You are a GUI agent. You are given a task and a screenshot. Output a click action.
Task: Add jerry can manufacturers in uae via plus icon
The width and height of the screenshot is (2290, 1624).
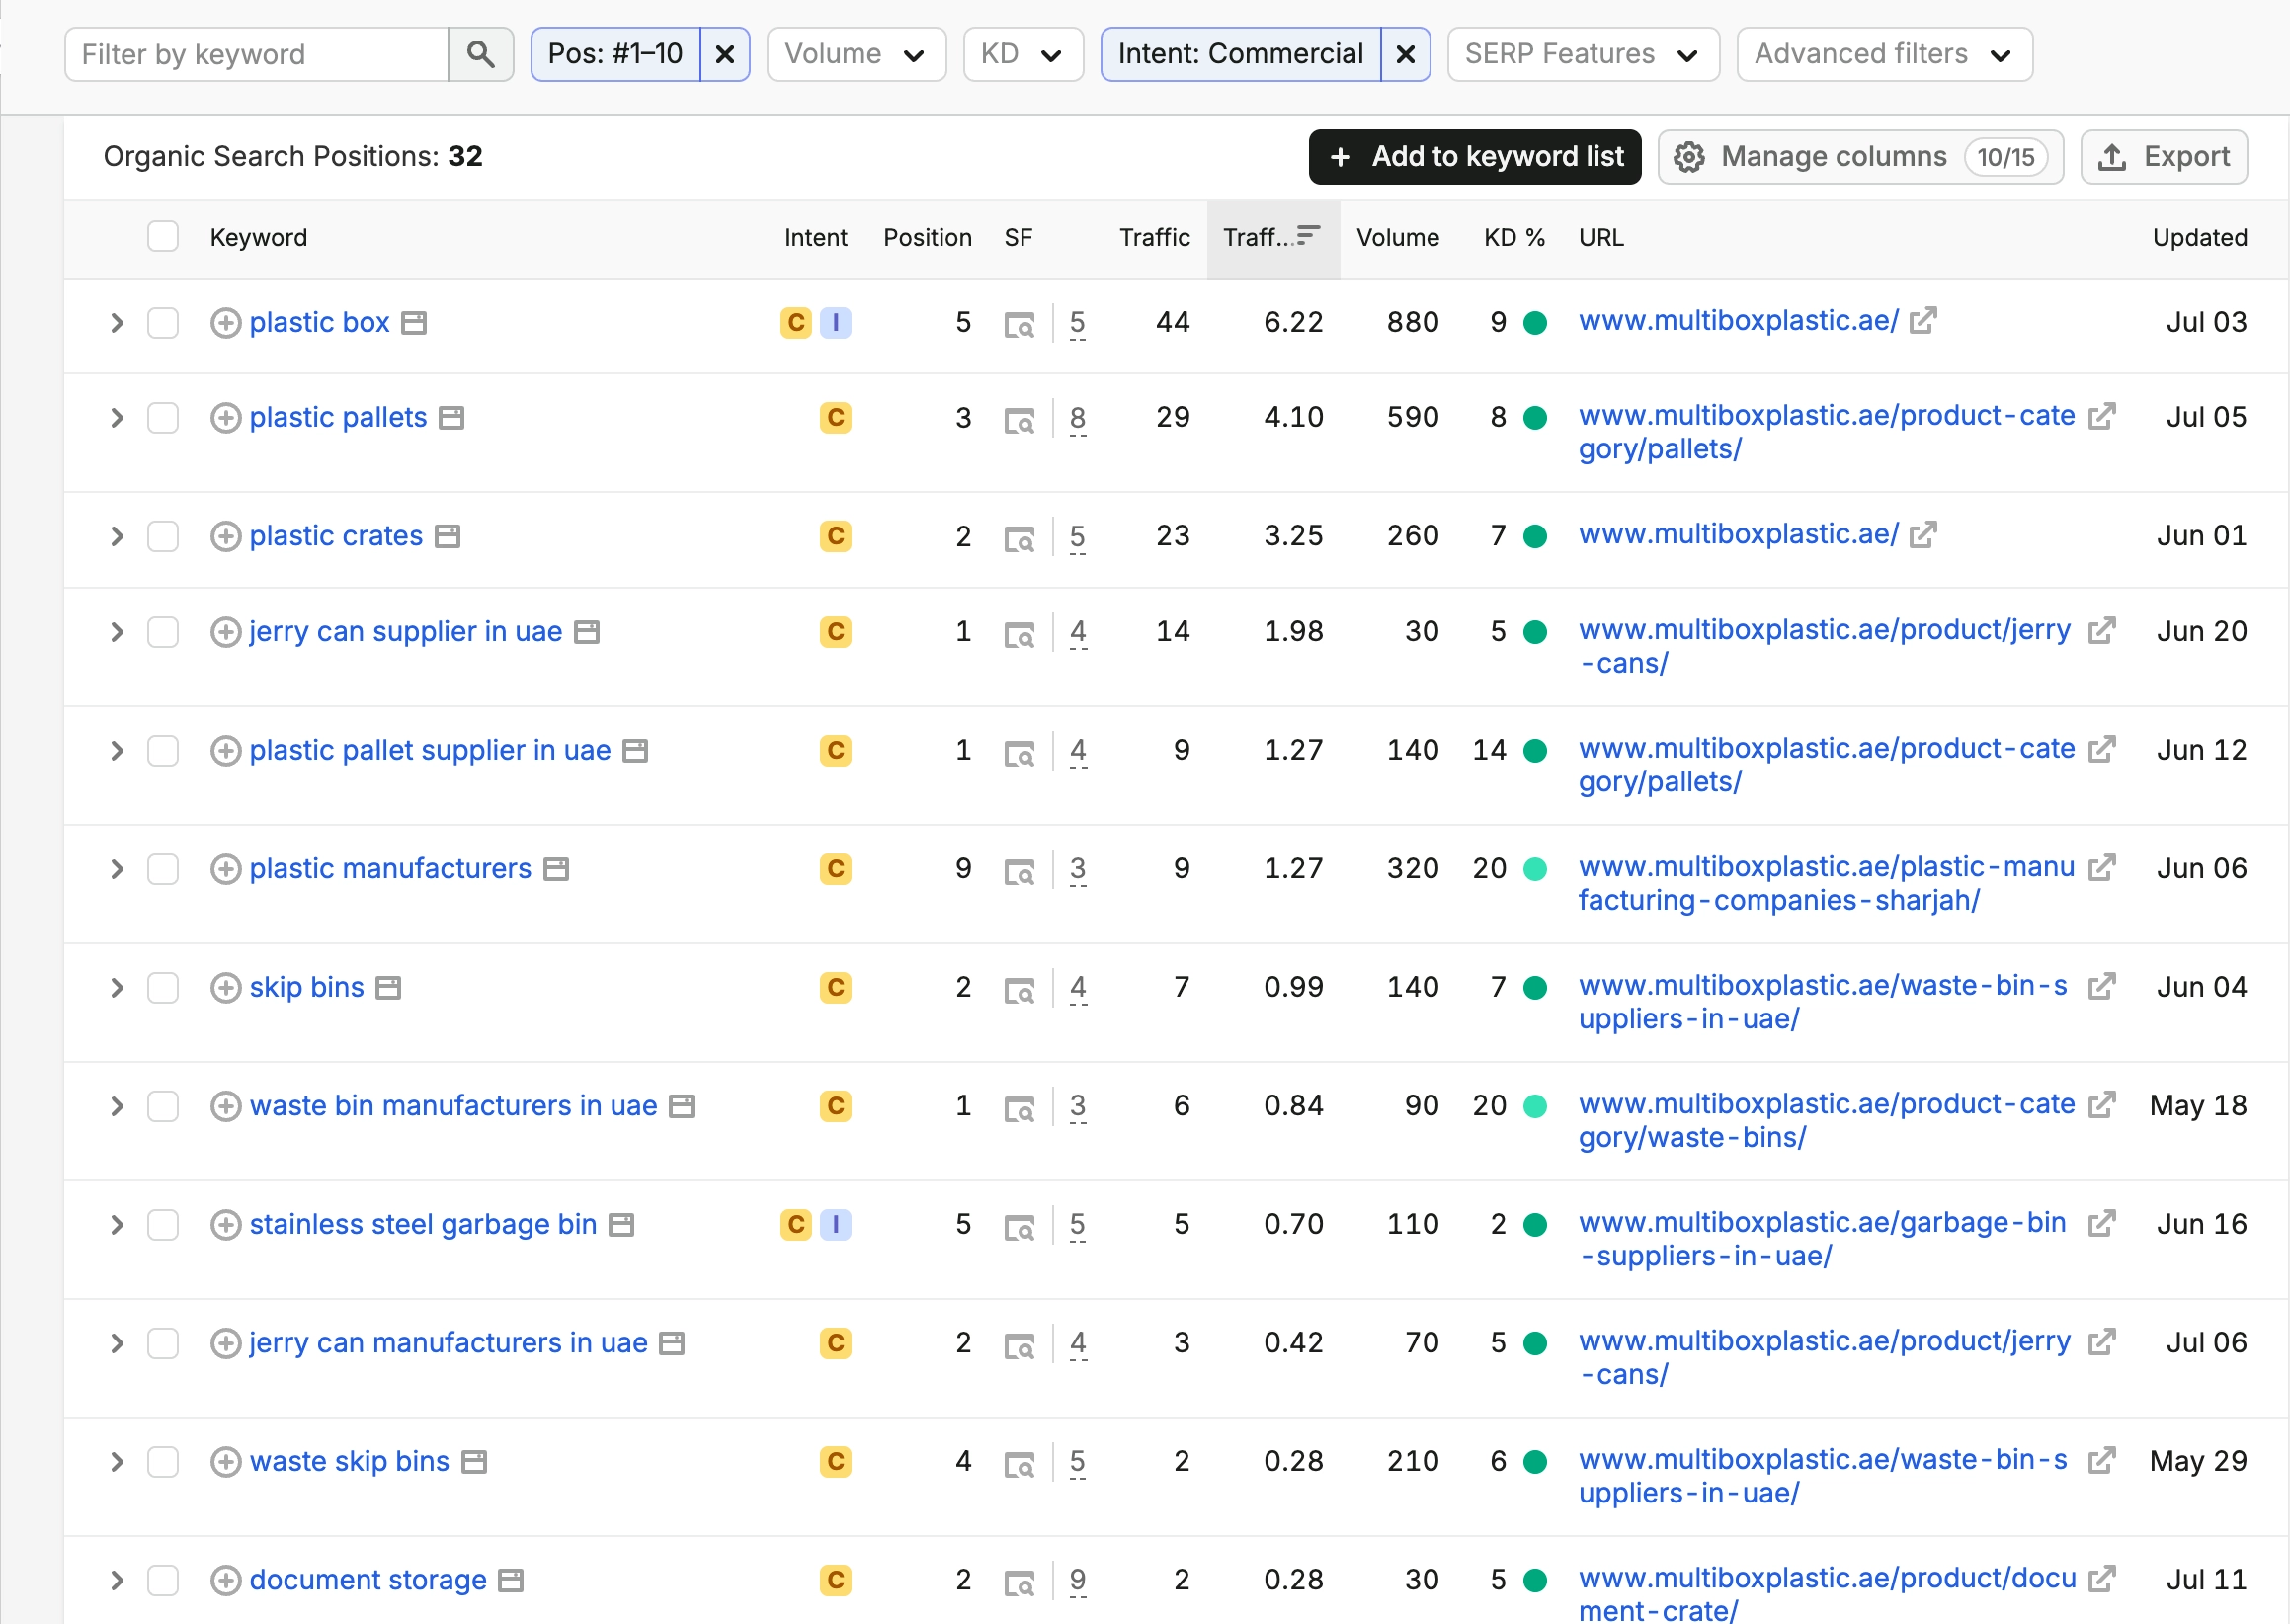(226, 1343)
